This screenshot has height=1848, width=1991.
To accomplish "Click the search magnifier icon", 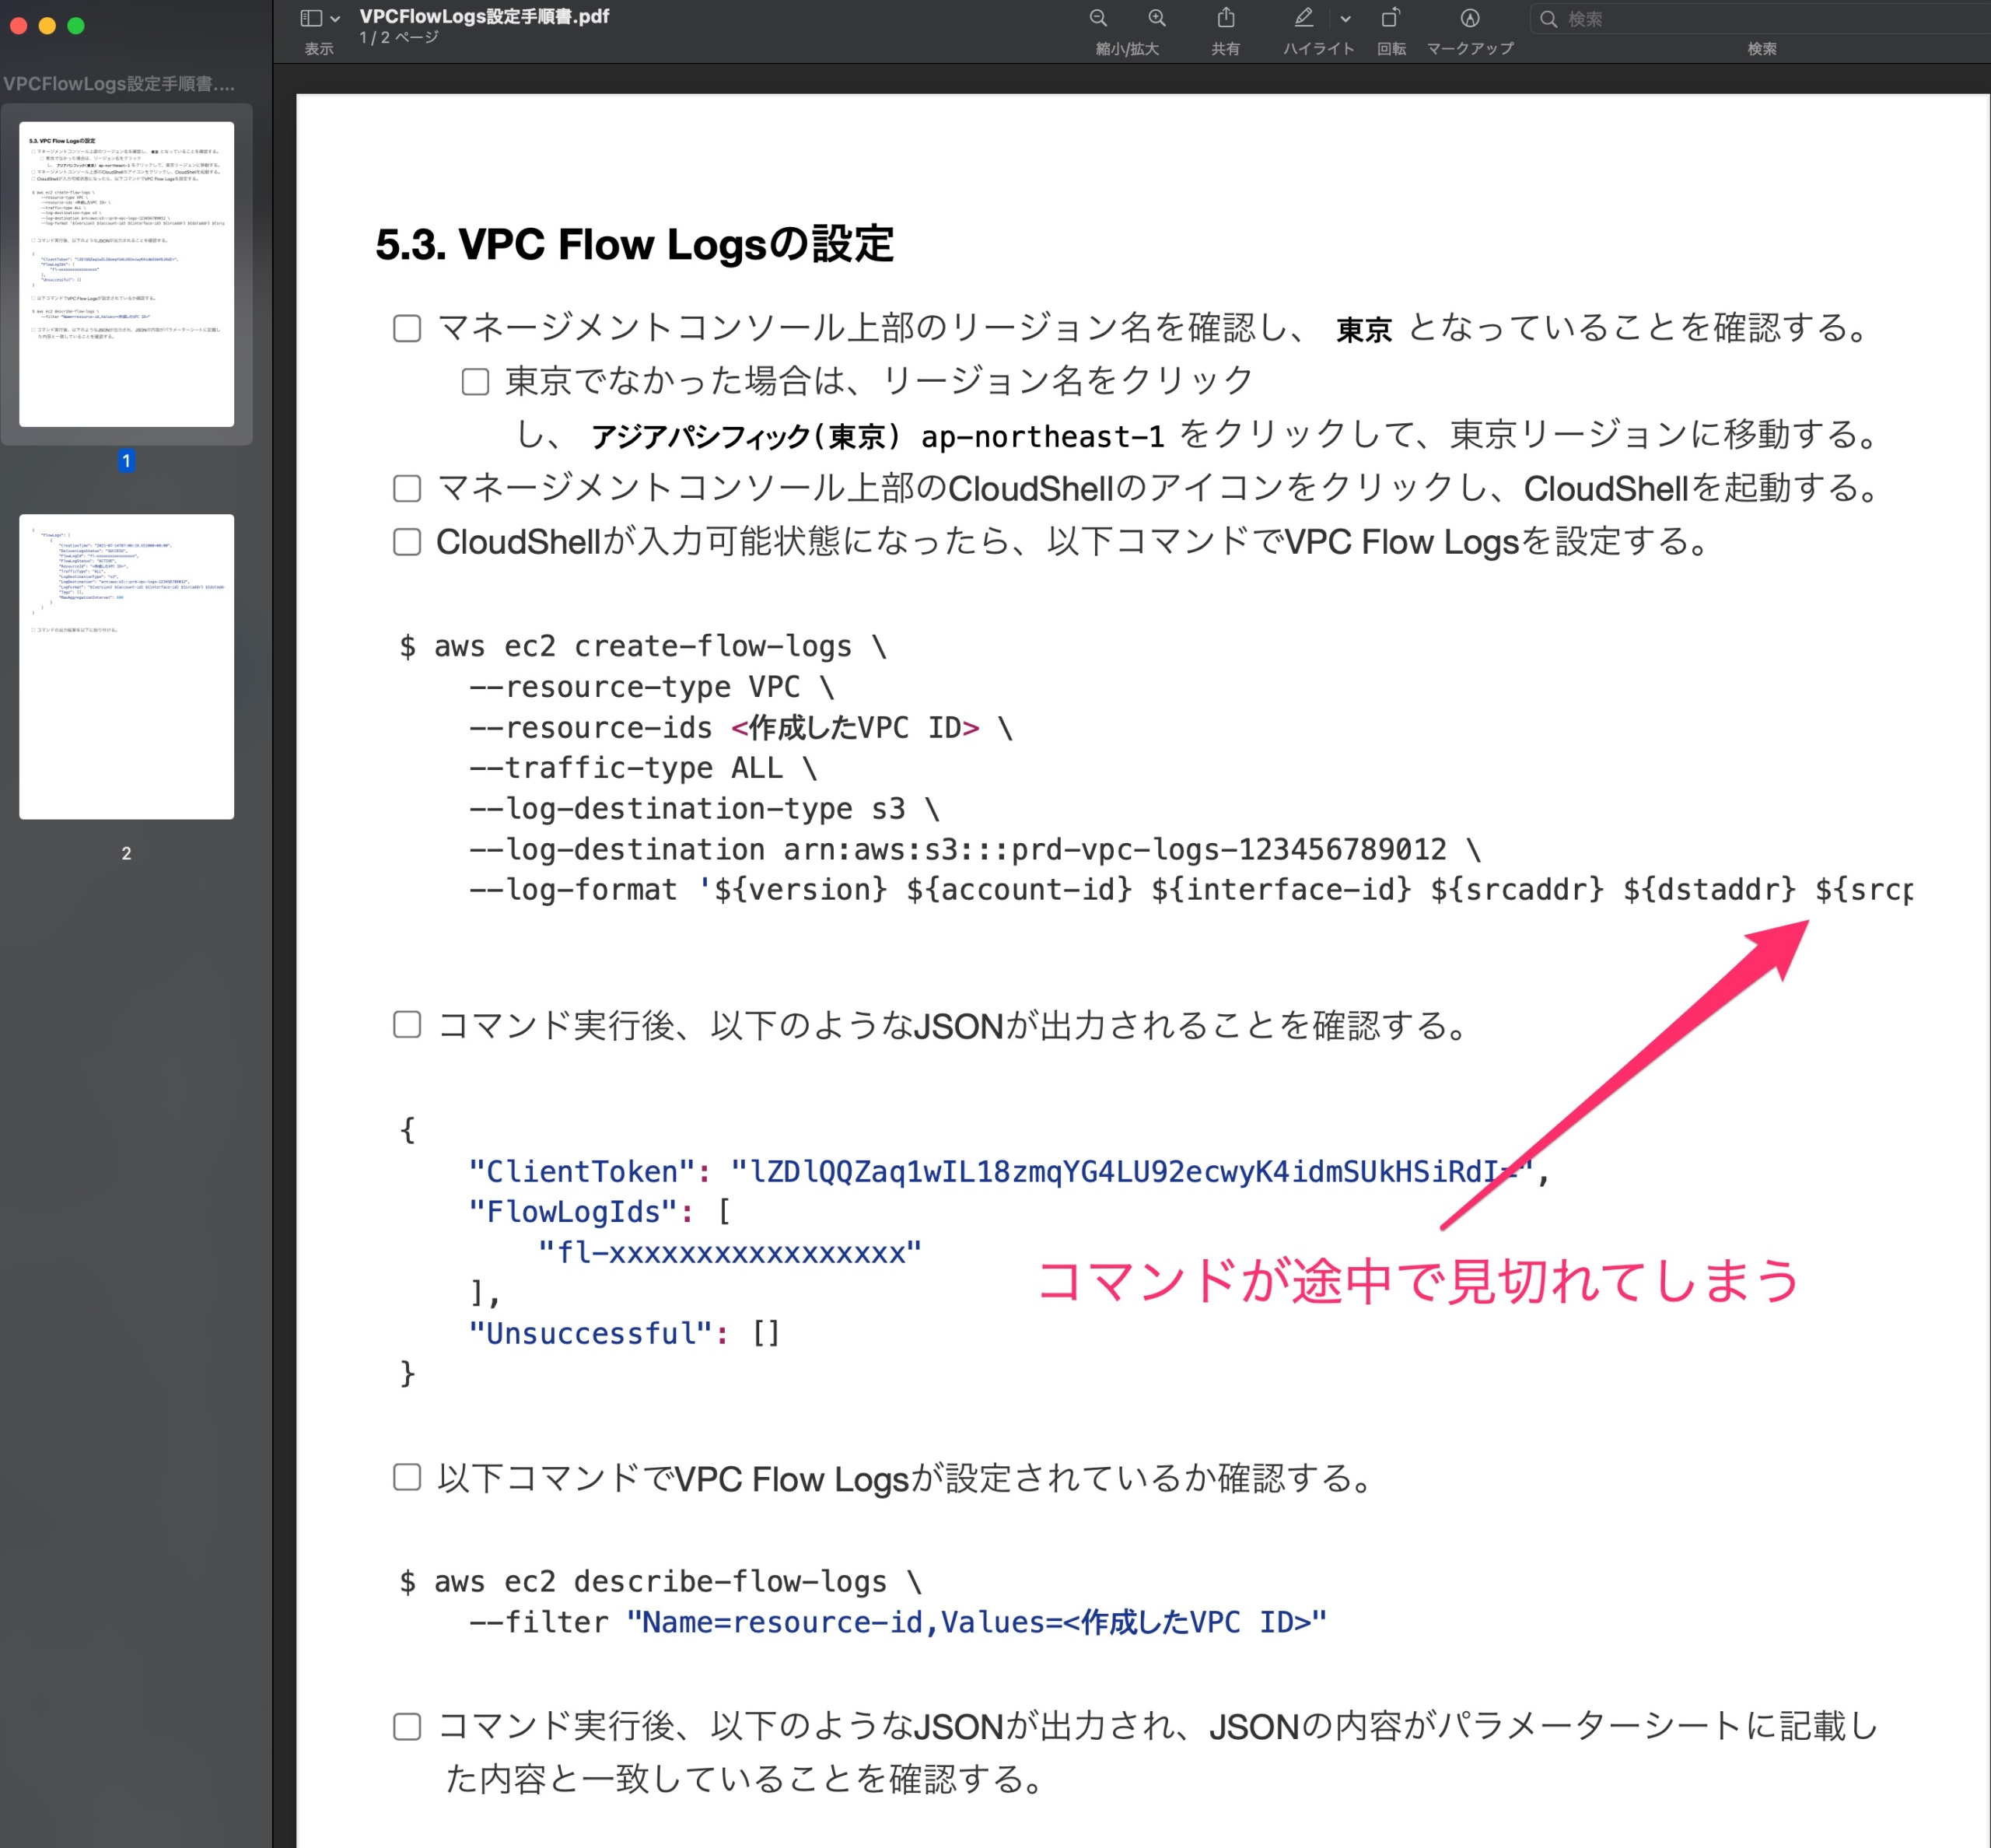I will click(x=1548, y=19).
